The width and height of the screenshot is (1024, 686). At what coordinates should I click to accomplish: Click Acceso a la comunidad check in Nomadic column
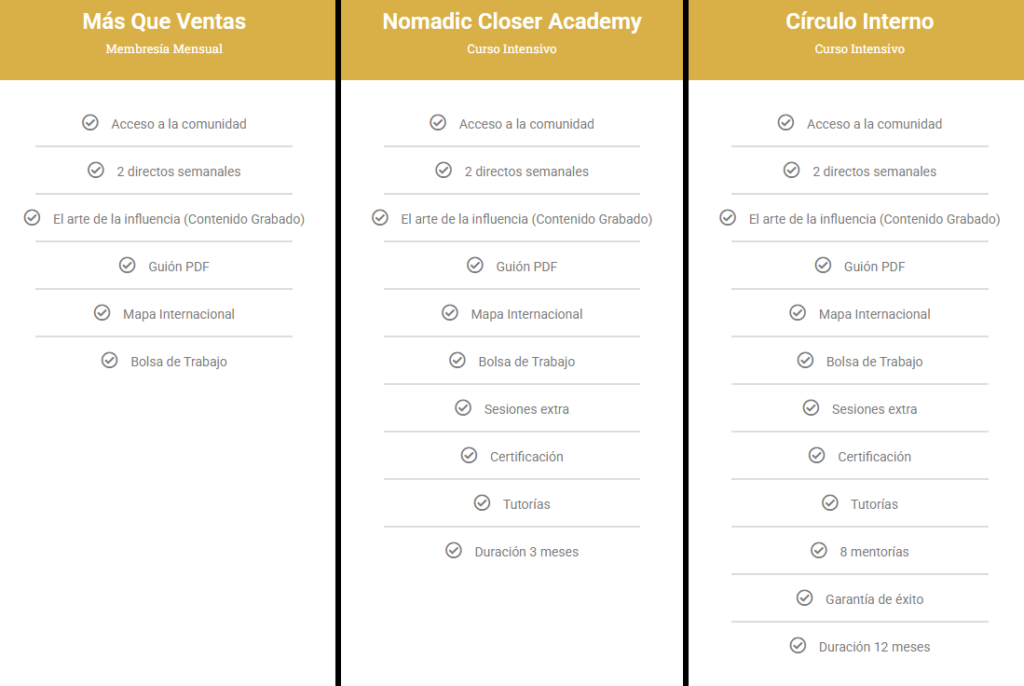coord(438,122)
